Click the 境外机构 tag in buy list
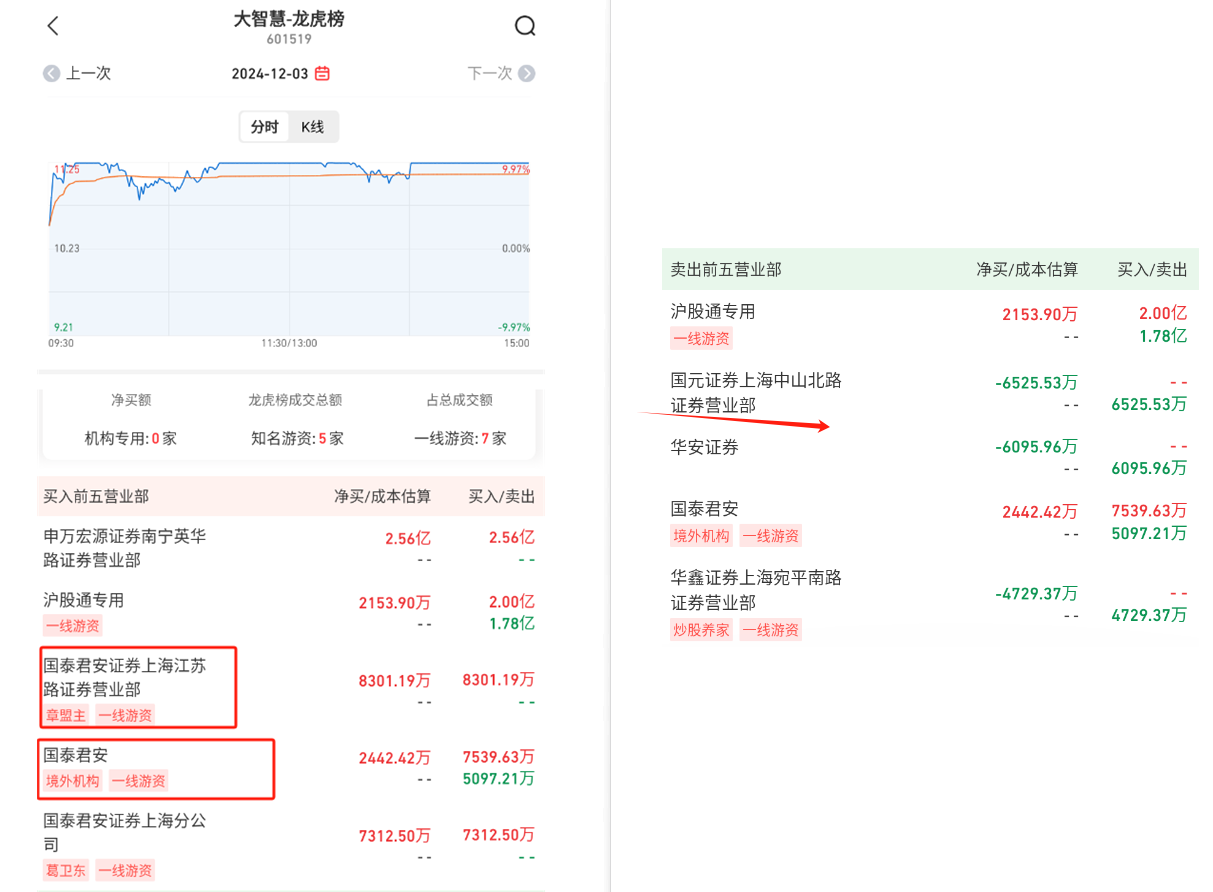Image resolution: width=1213 pixels, height=892 pixels. (73, 781)
